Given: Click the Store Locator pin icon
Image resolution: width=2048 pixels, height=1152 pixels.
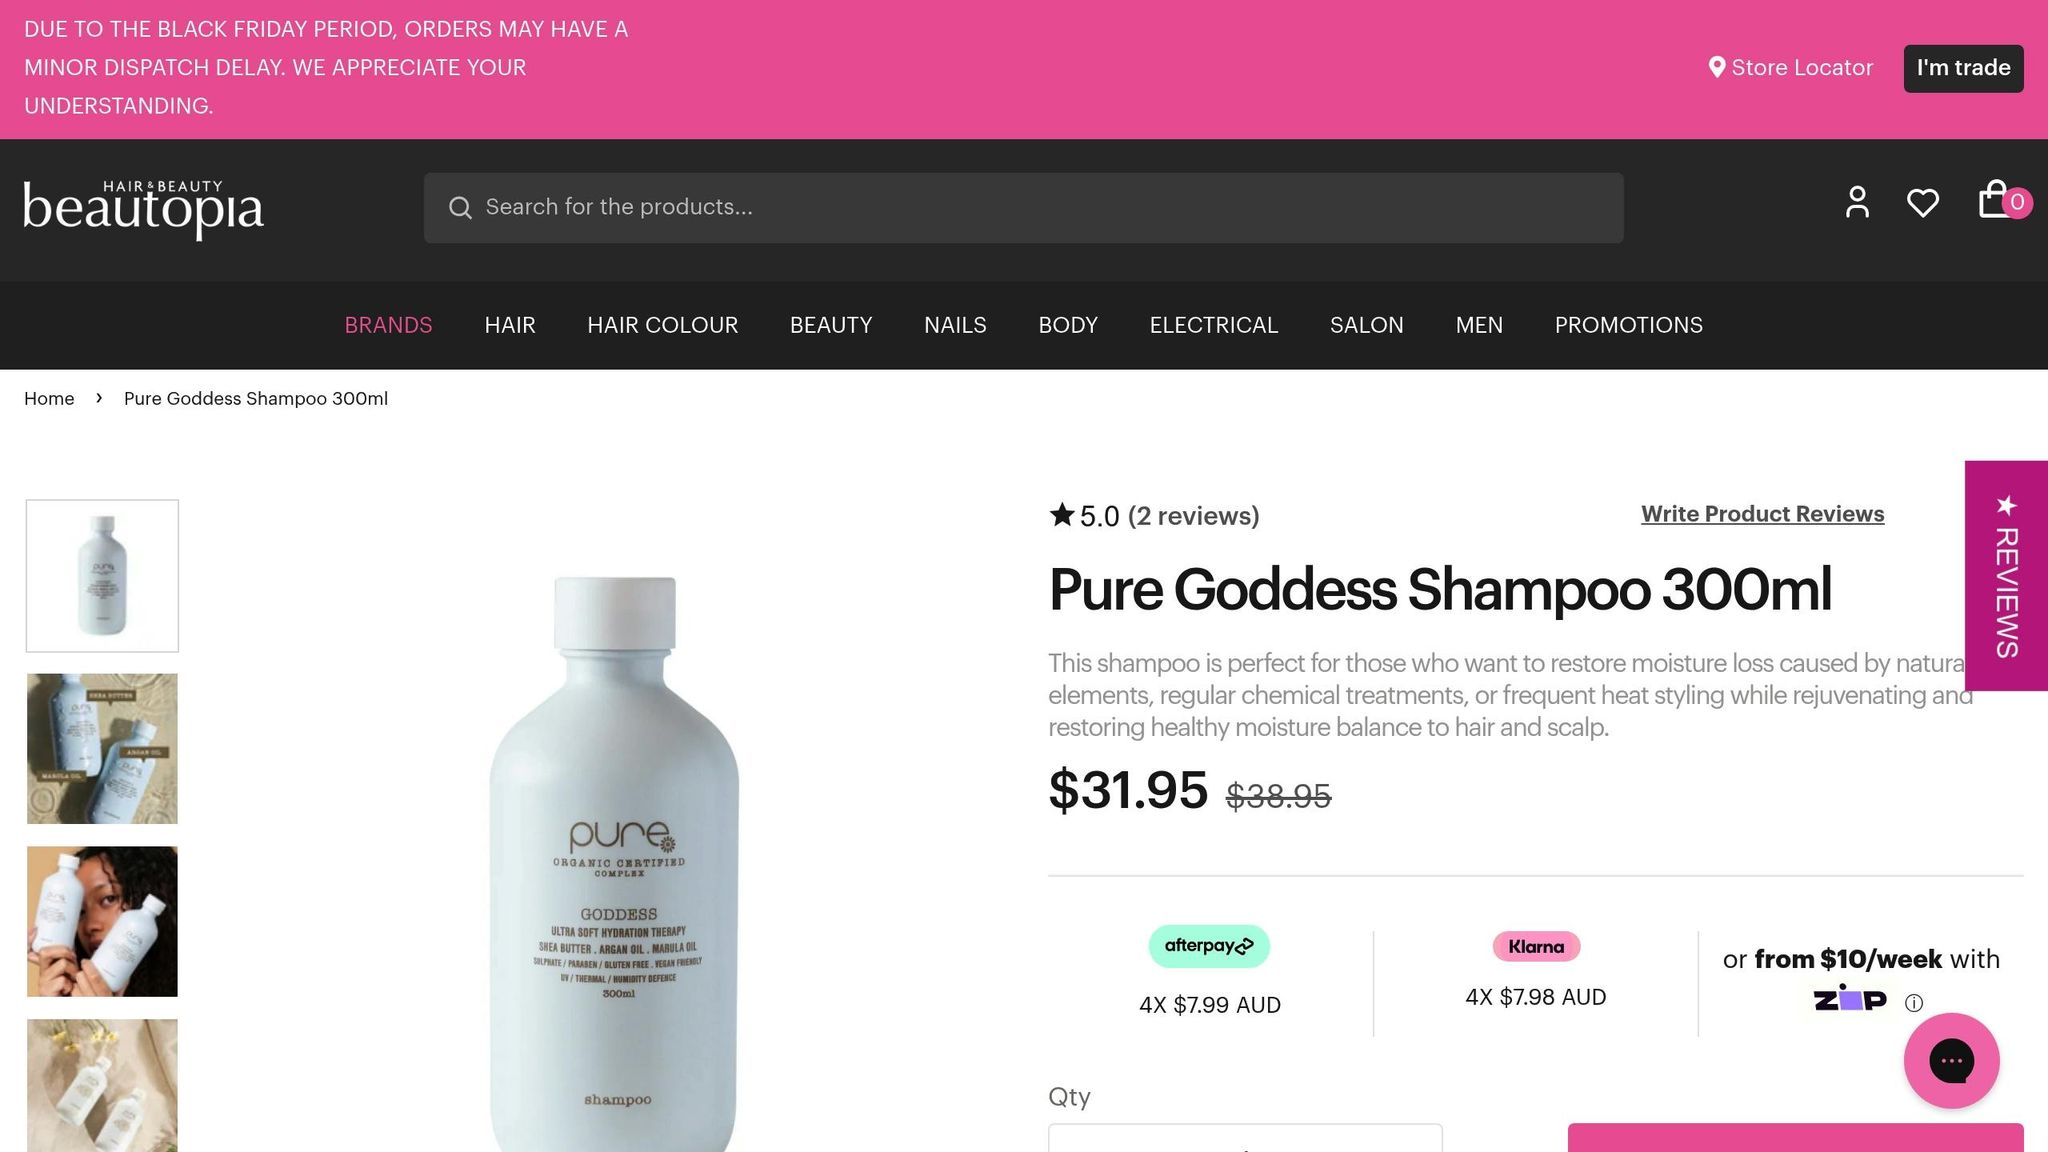Looking at the screenshot, I should pos(1717,67).
